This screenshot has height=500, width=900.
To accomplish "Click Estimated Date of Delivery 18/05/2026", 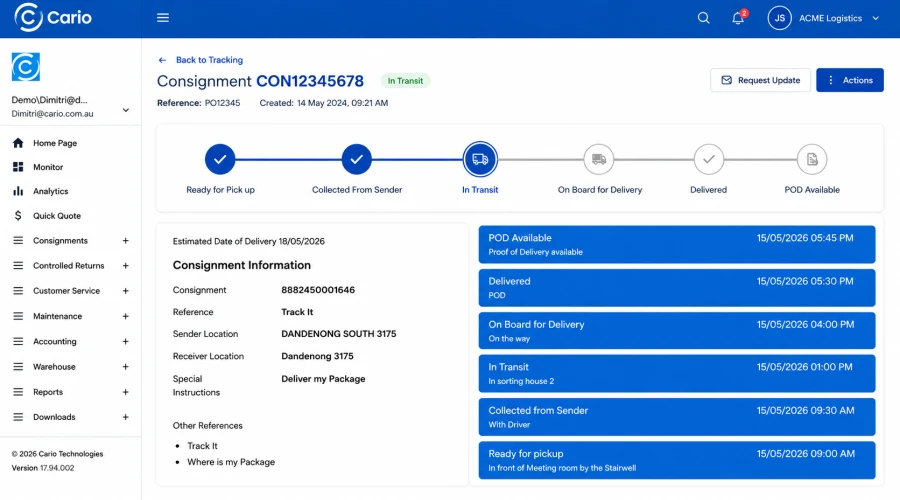I will [x=249, y=241].
